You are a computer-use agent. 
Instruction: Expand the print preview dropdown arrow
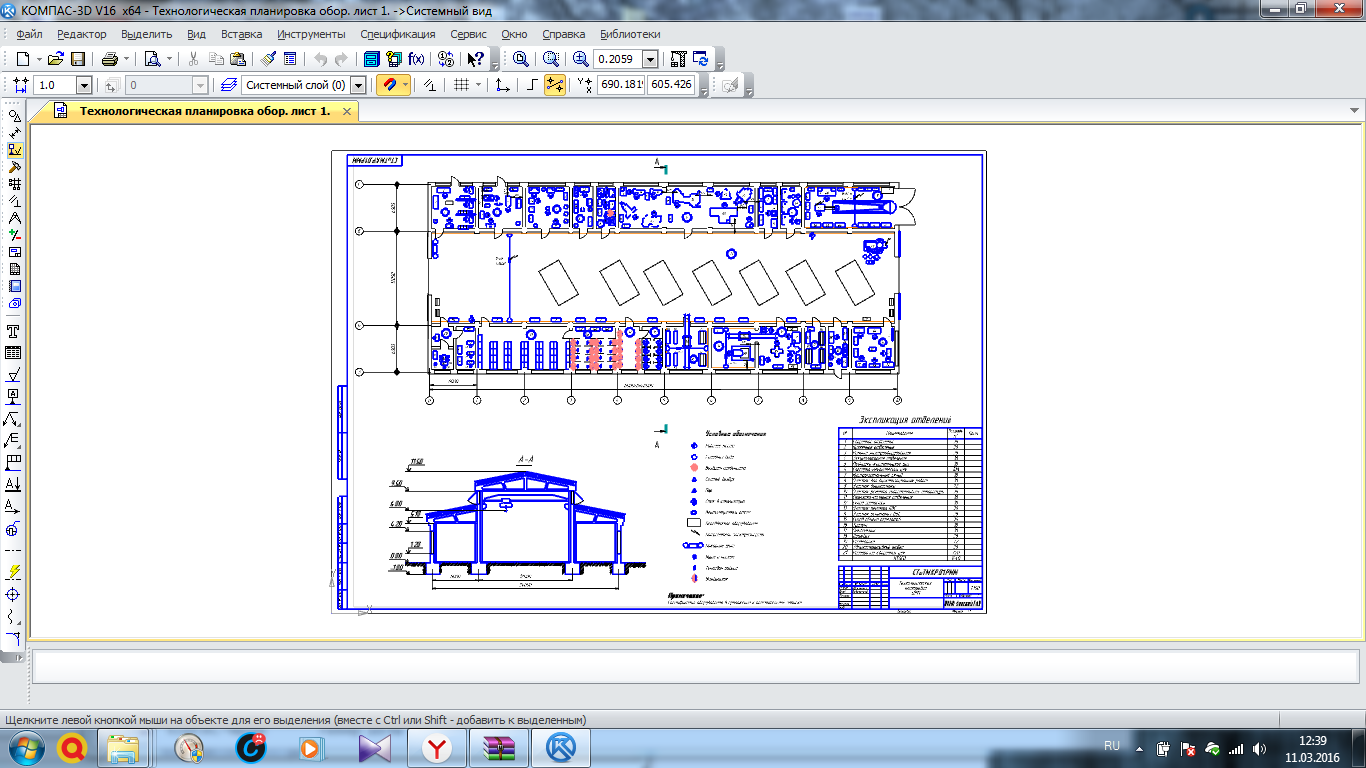tap(168, 59)
